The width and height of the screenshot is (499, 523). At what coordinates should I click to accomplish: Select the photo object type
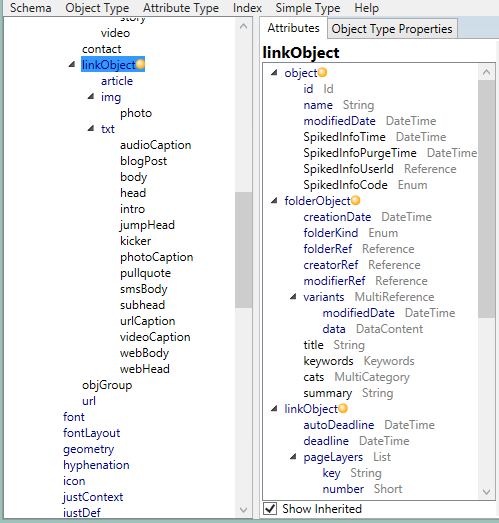pyautogui.click(x=136, y=113)
